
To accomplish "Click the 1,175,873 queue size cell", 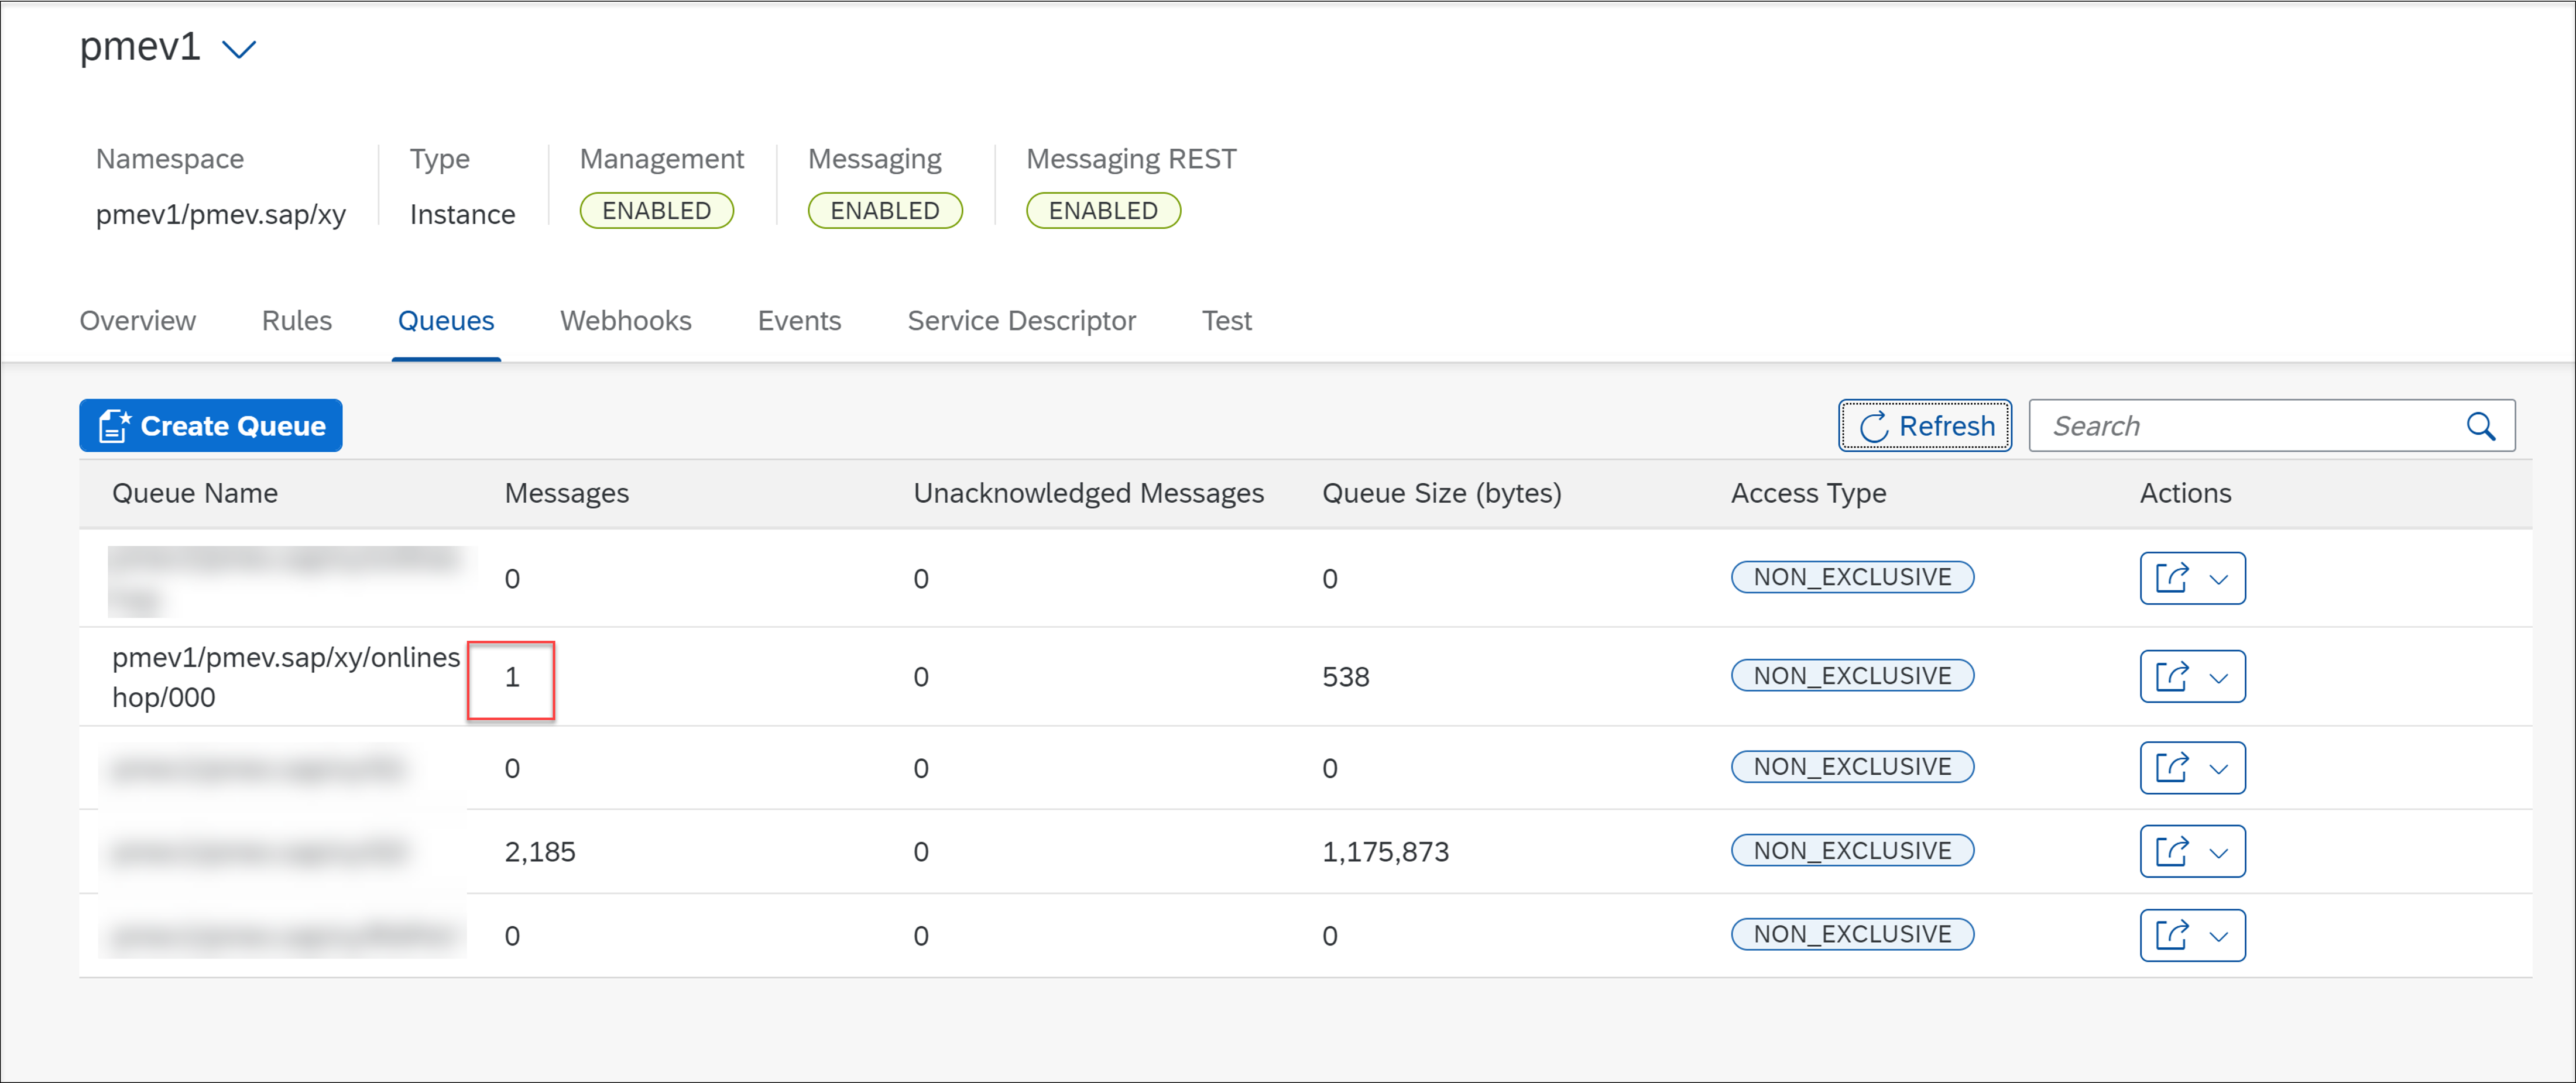I will click(x=1386, y=852).
